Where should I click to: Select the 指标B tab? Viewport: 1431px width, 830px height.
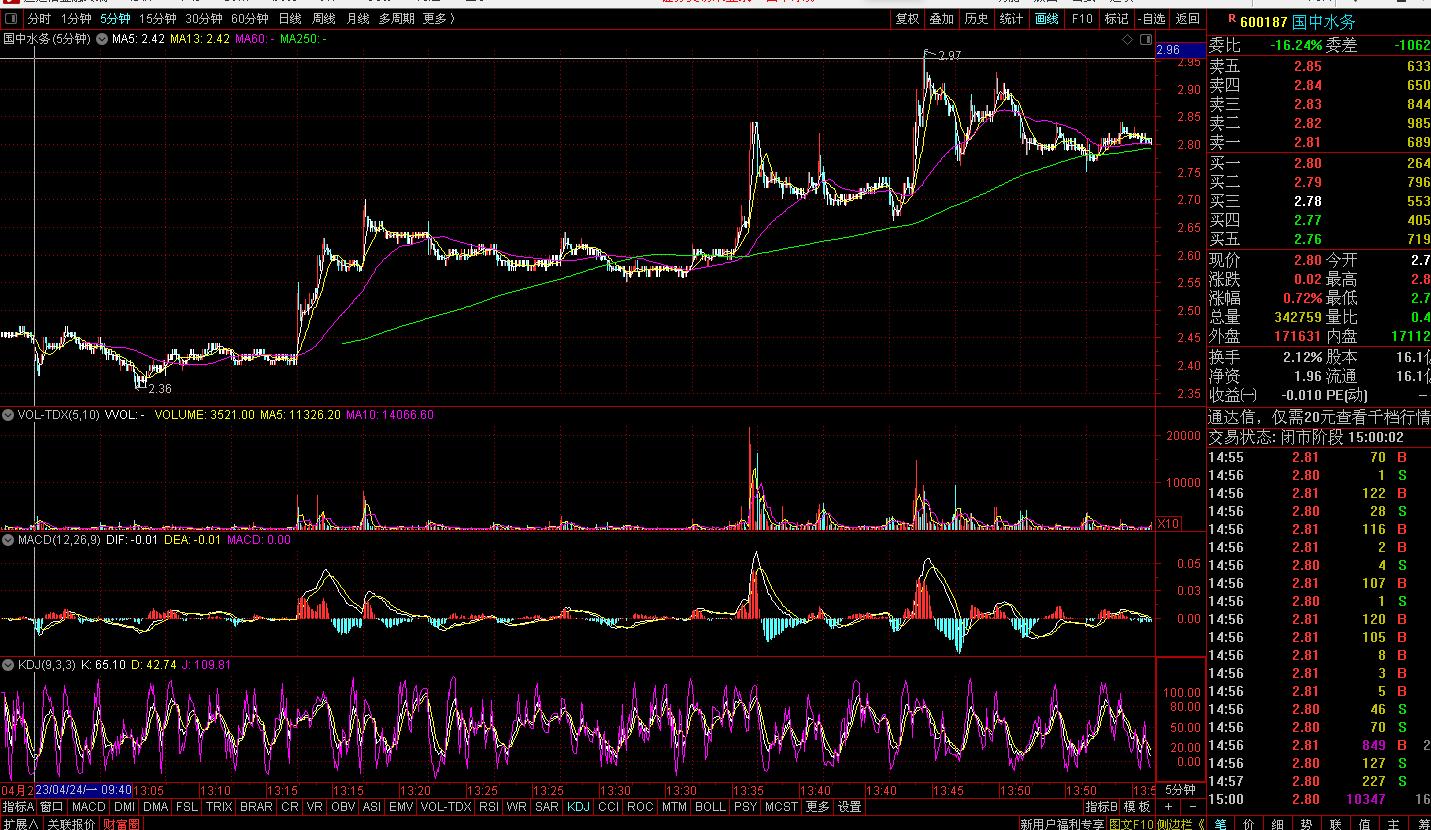(x=1102, y=806)
